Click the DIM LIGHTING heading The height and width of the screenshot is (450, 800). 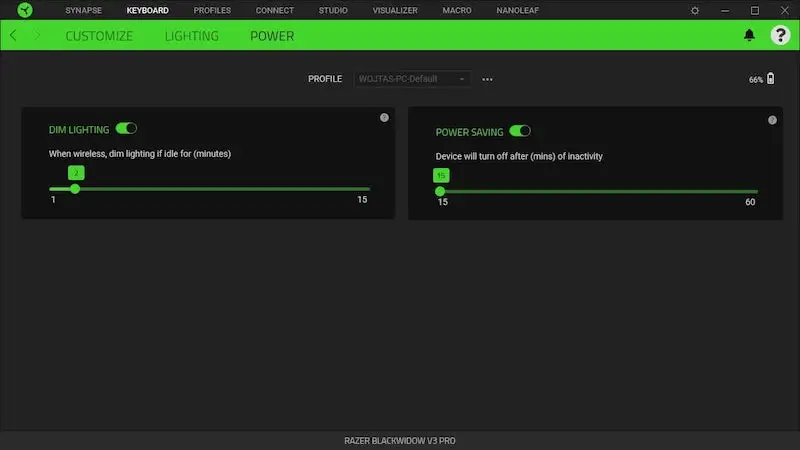point(79,130)
